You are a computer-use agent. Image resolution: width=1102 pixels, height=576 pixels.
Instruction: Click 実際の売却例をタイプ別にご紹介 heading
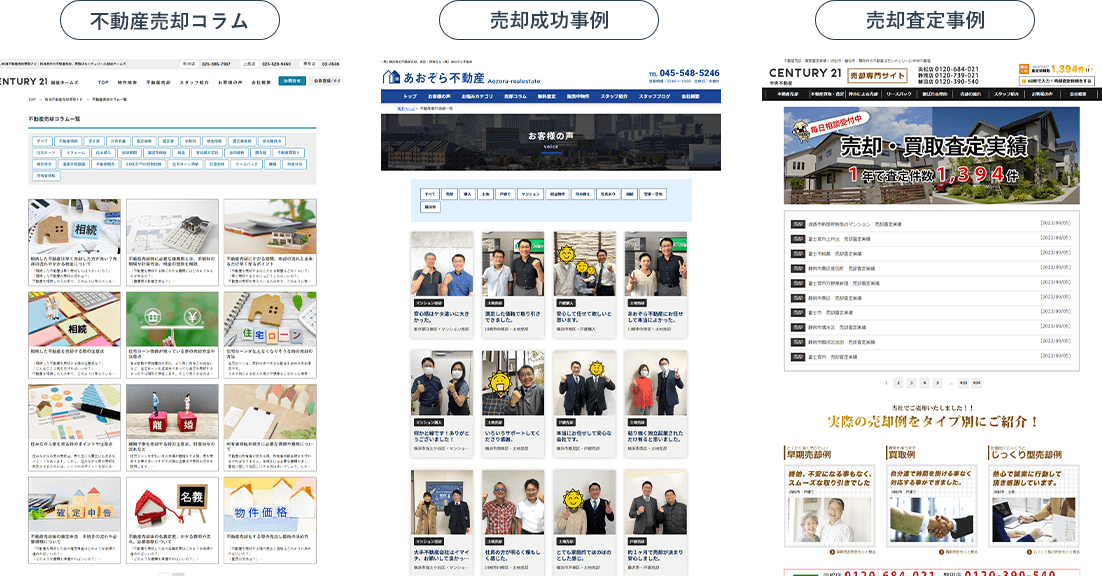point(932,421)
